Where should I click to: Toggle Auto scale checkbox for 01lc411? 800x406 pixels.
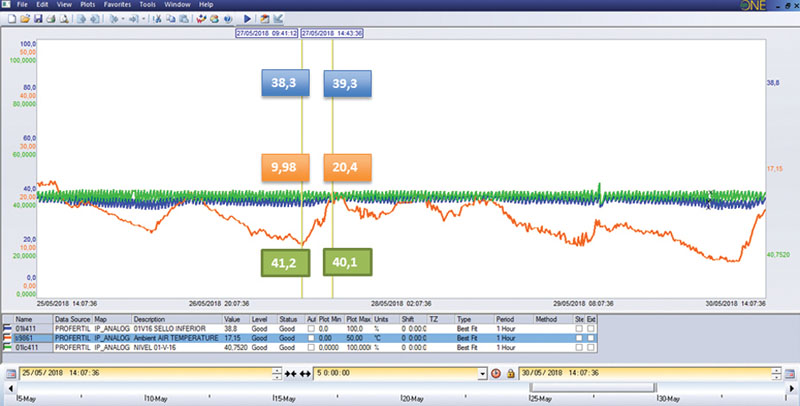point(311,347)
